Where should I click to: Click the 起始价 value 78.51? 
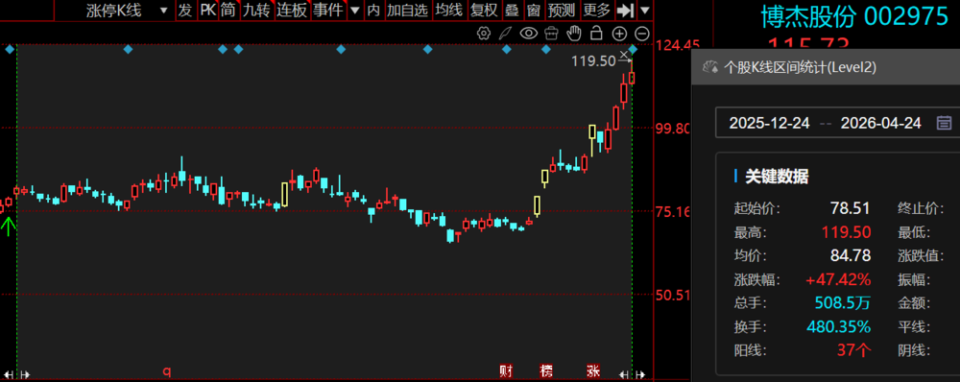[x=850, y=208]
